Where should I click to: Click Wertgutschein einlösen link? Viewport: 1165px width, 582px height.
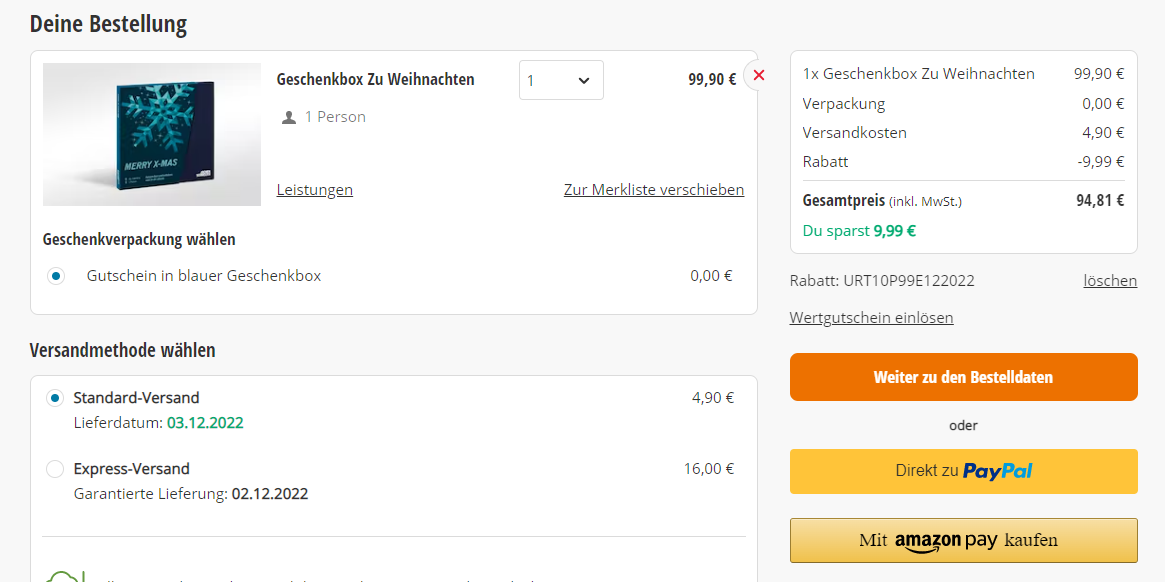[x=872, y=318]
